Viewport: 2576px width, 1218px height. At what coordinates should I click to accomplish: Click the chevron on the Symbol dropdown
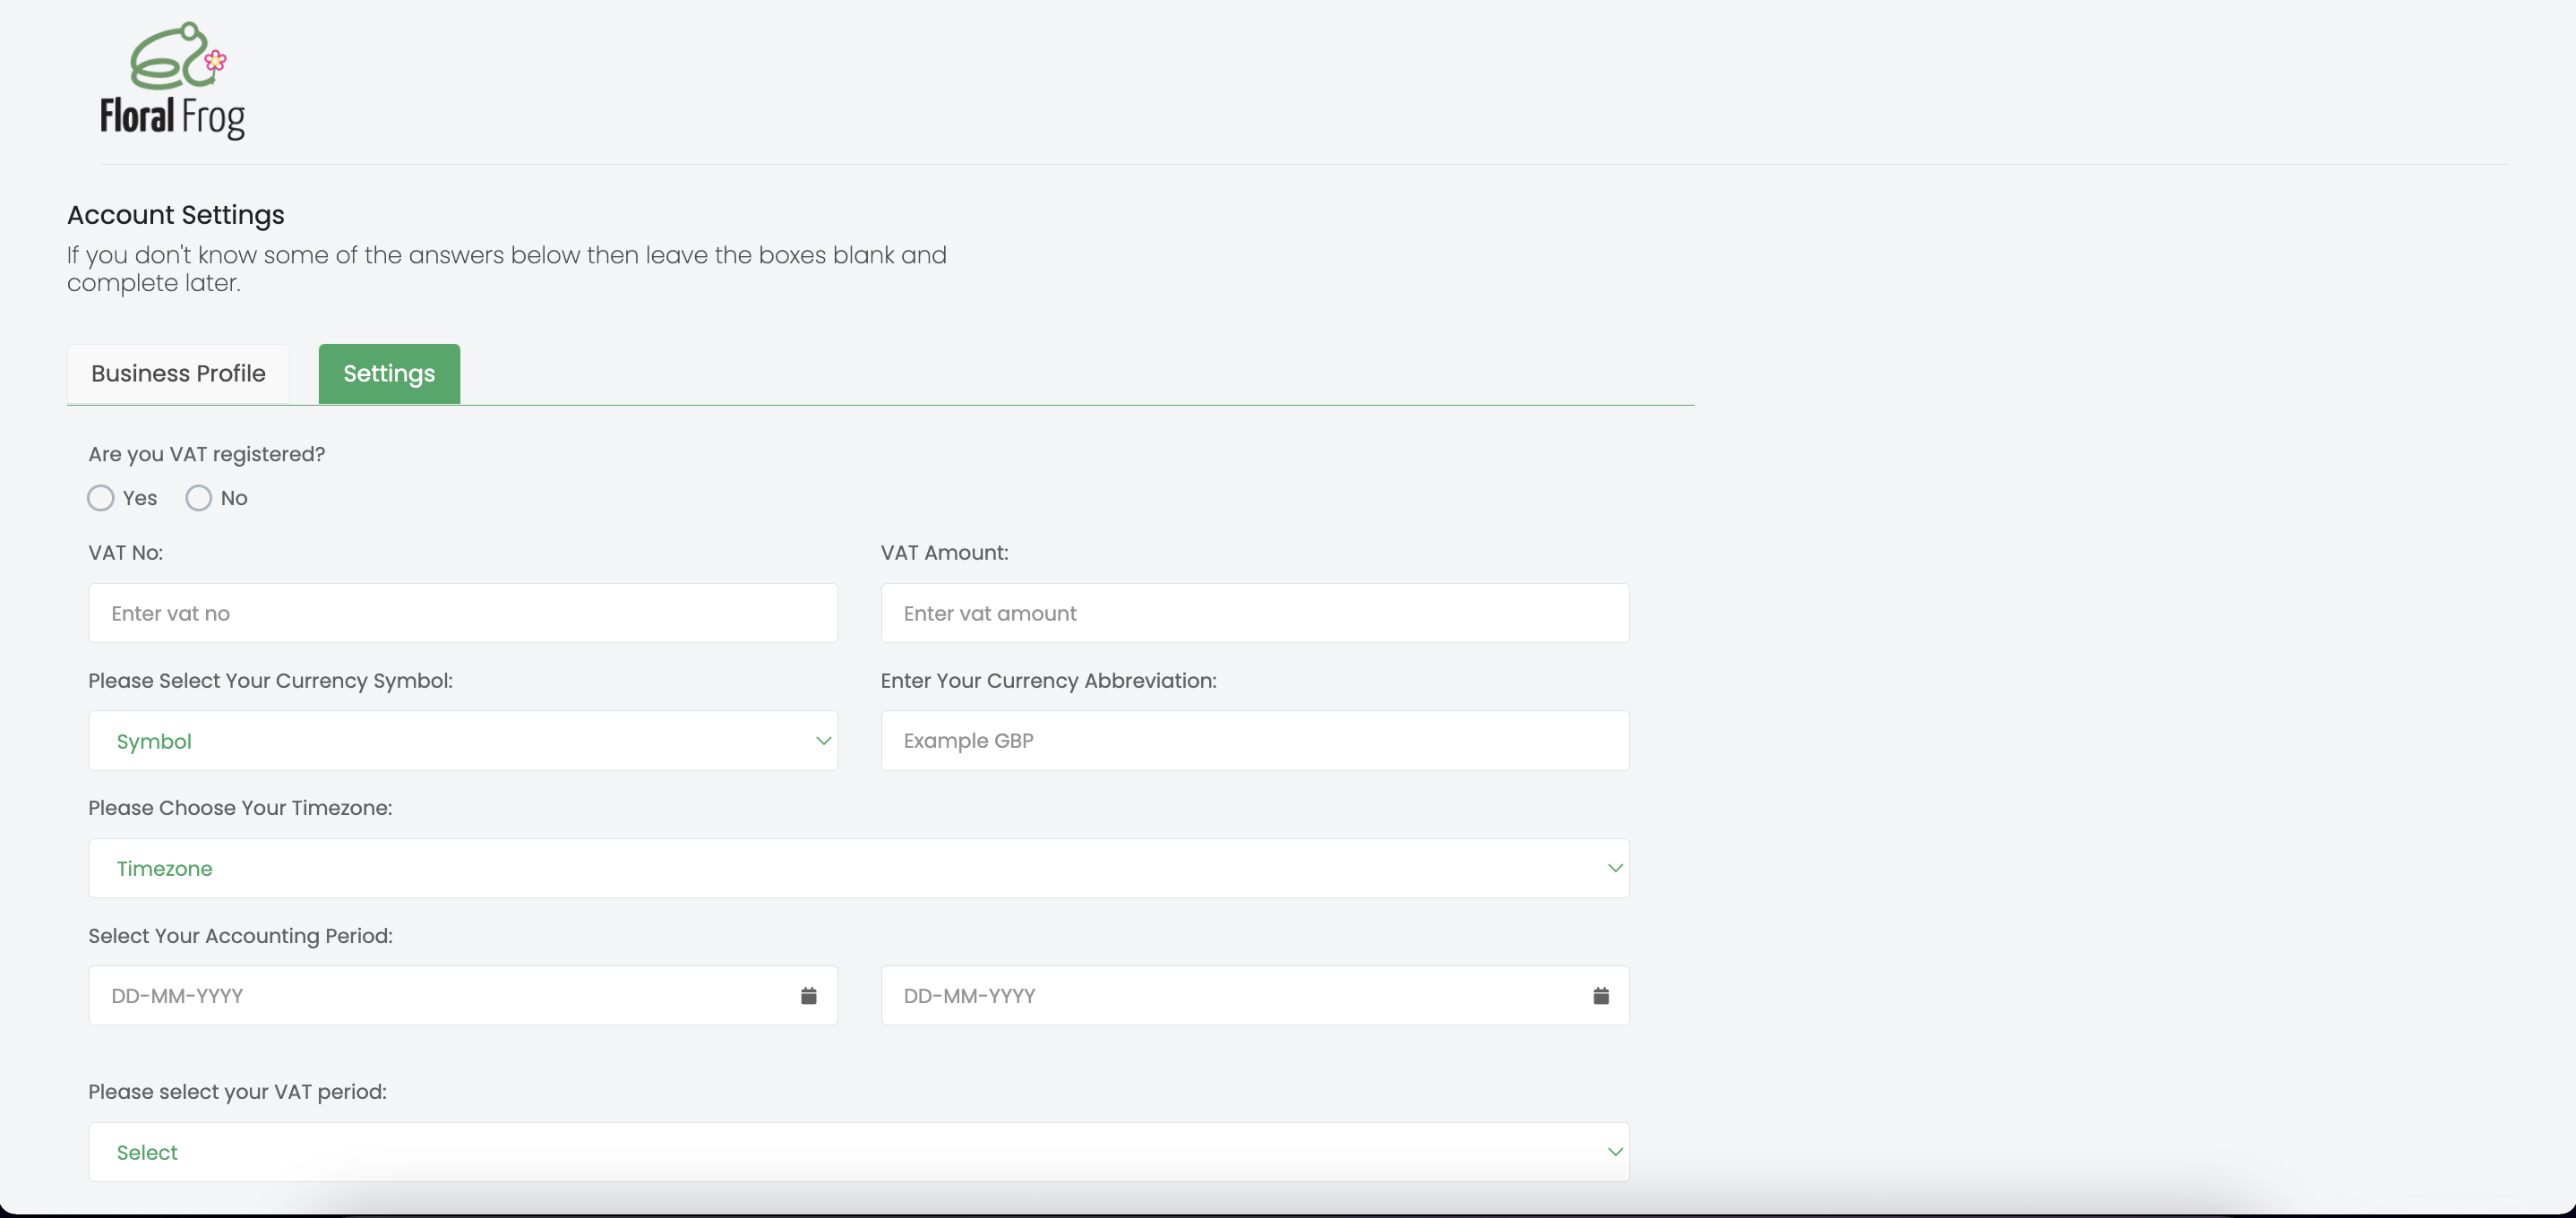pyautogui.click(x=823, y=741)
